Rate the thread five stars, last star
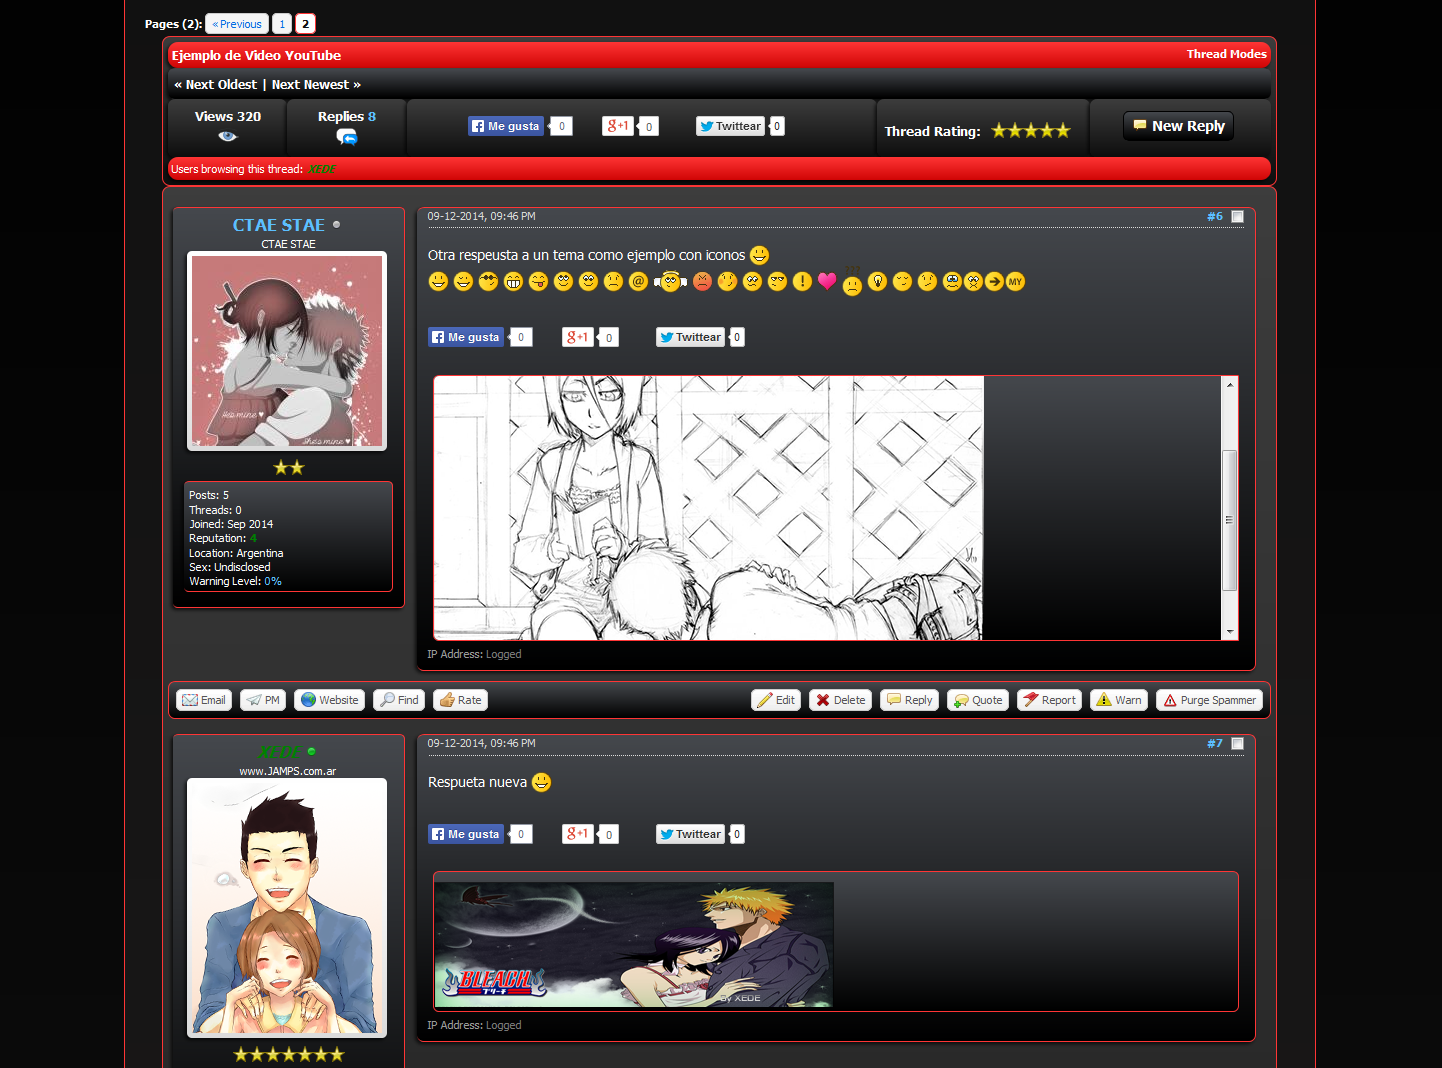 pyautogui.click(x=1062, y=131)
